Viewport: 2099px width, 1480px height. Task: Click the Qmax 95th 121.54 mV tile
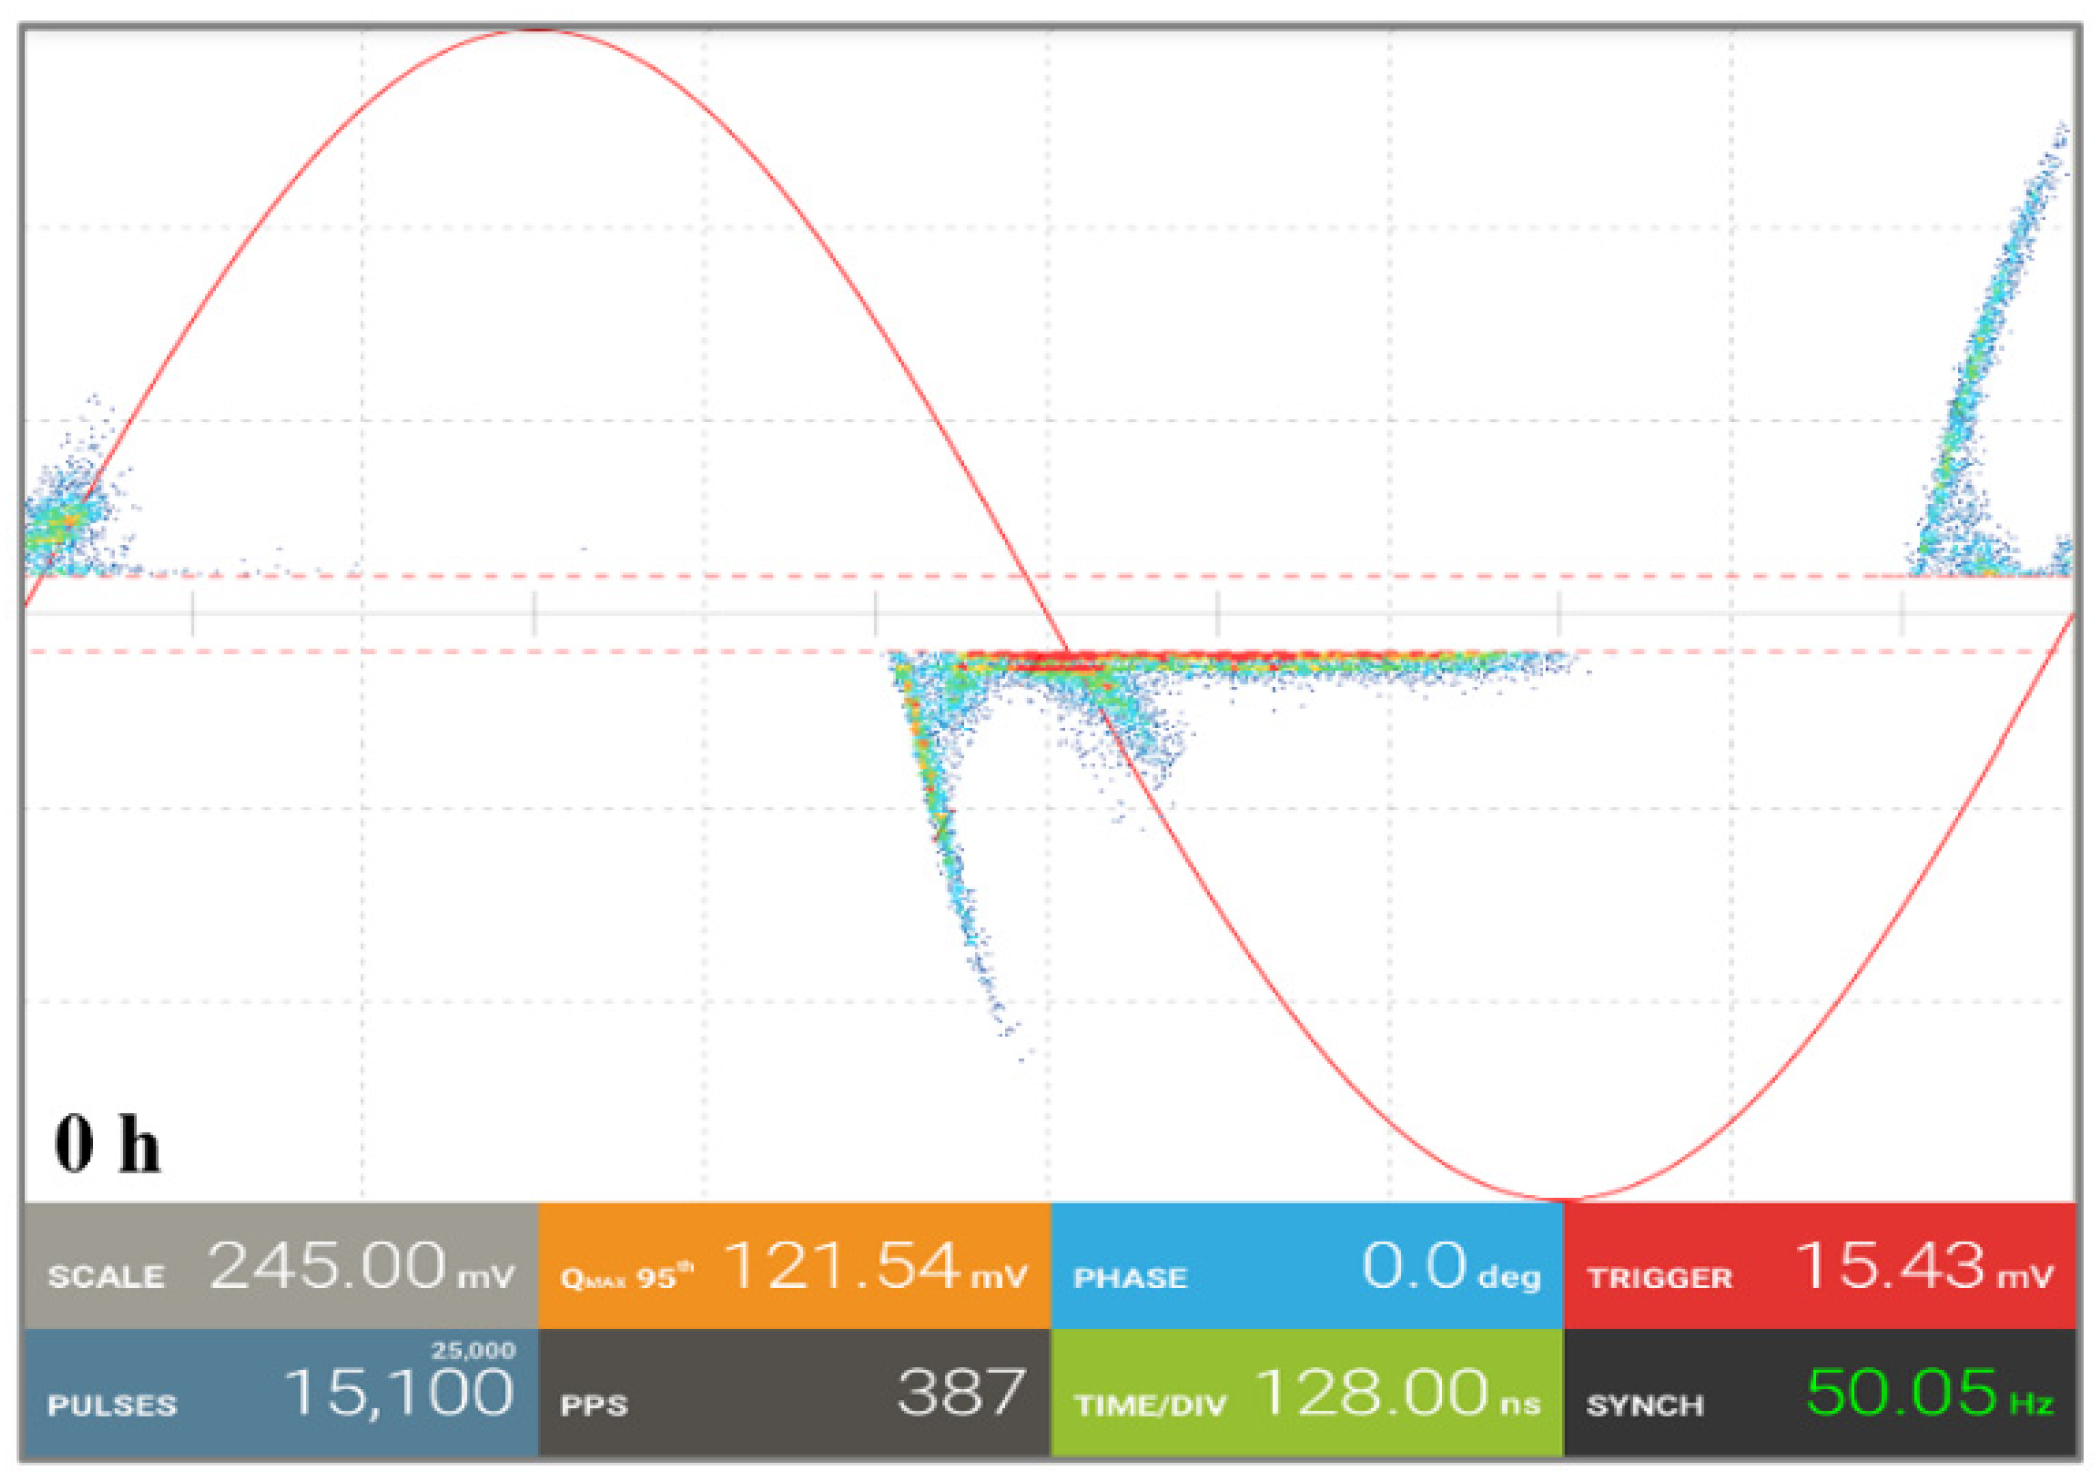click(x=793, y=1266)
